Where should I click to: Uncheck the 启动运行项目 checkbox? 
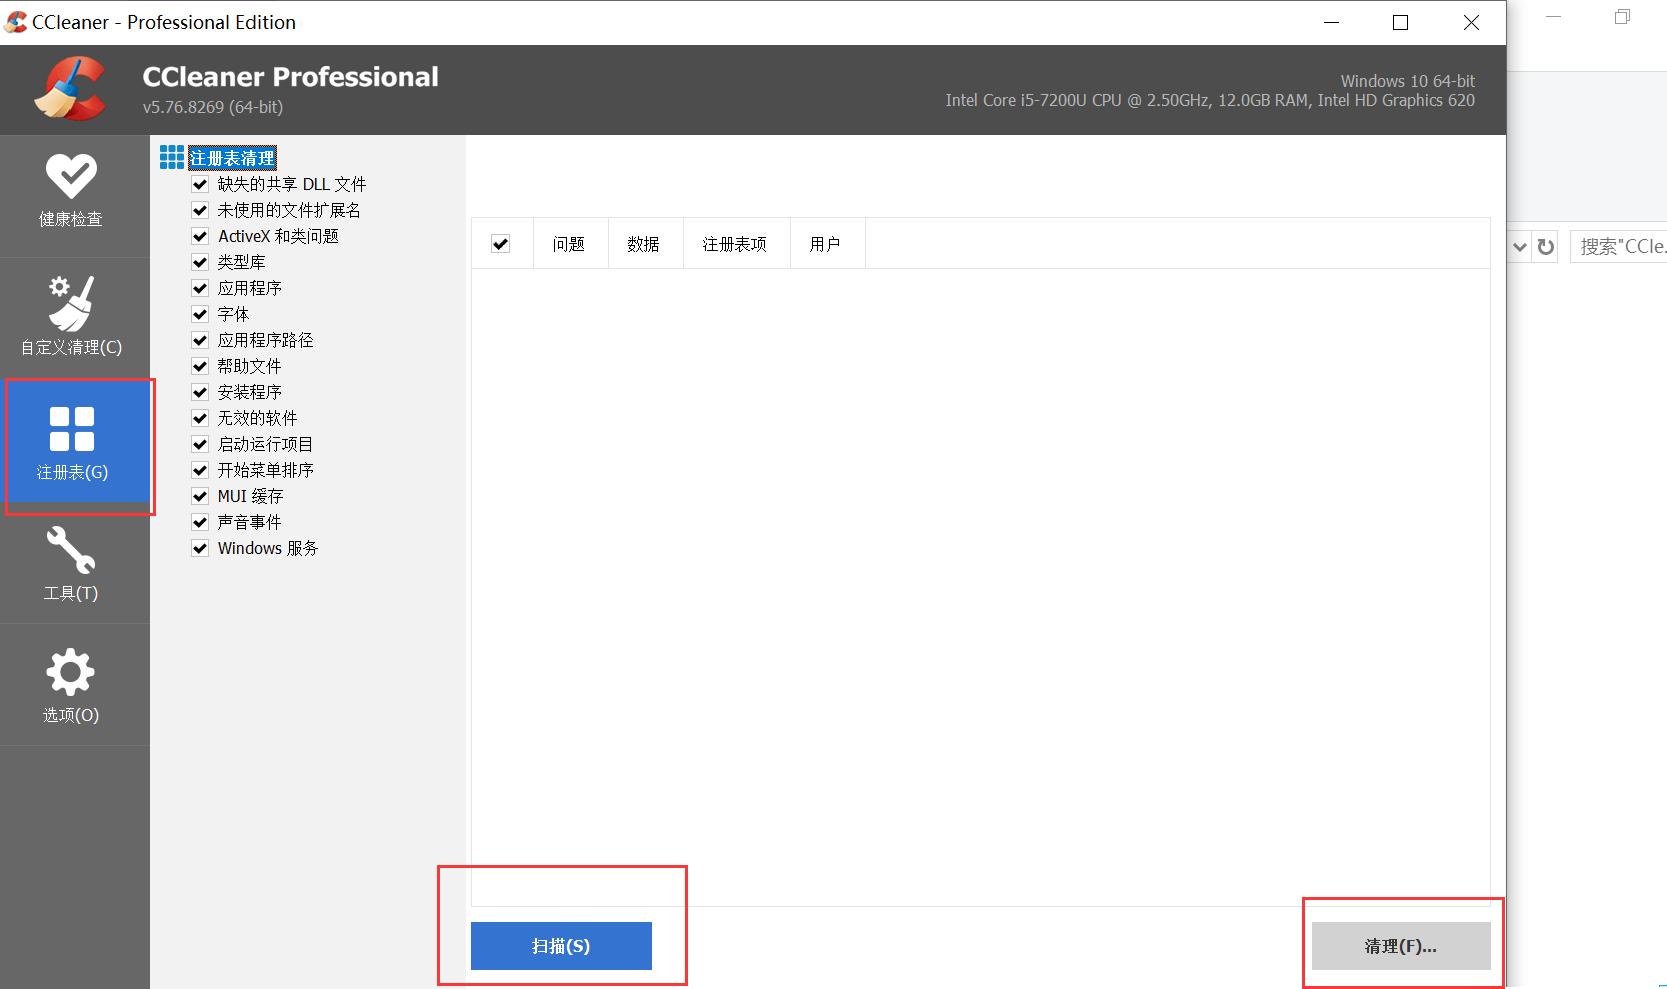(x=200, y=444)
